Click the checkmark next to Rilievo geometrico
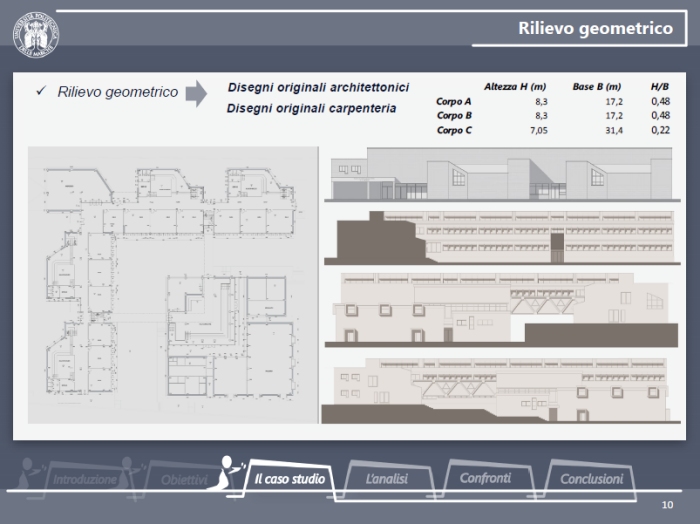700x524 pixels. [x=41, y=91]
